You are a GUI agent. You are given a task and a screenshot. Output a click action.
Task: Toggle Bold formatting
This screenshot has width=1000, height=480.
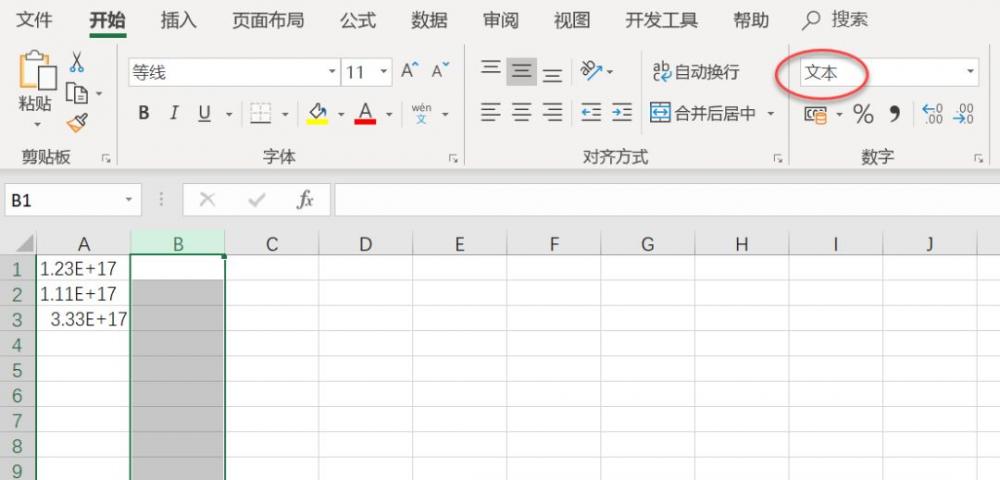click(x=143, y=113)
